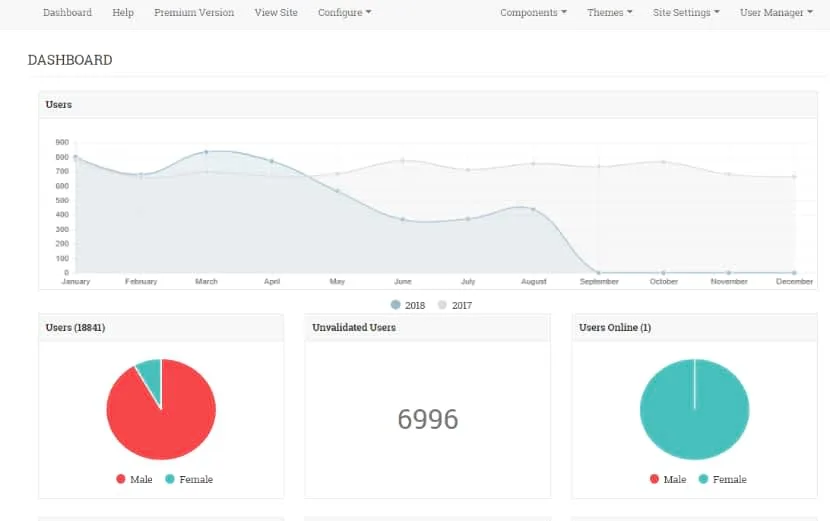Expand the Components dropdown menu
The image size is (830, 521).
tap(533, 12)
